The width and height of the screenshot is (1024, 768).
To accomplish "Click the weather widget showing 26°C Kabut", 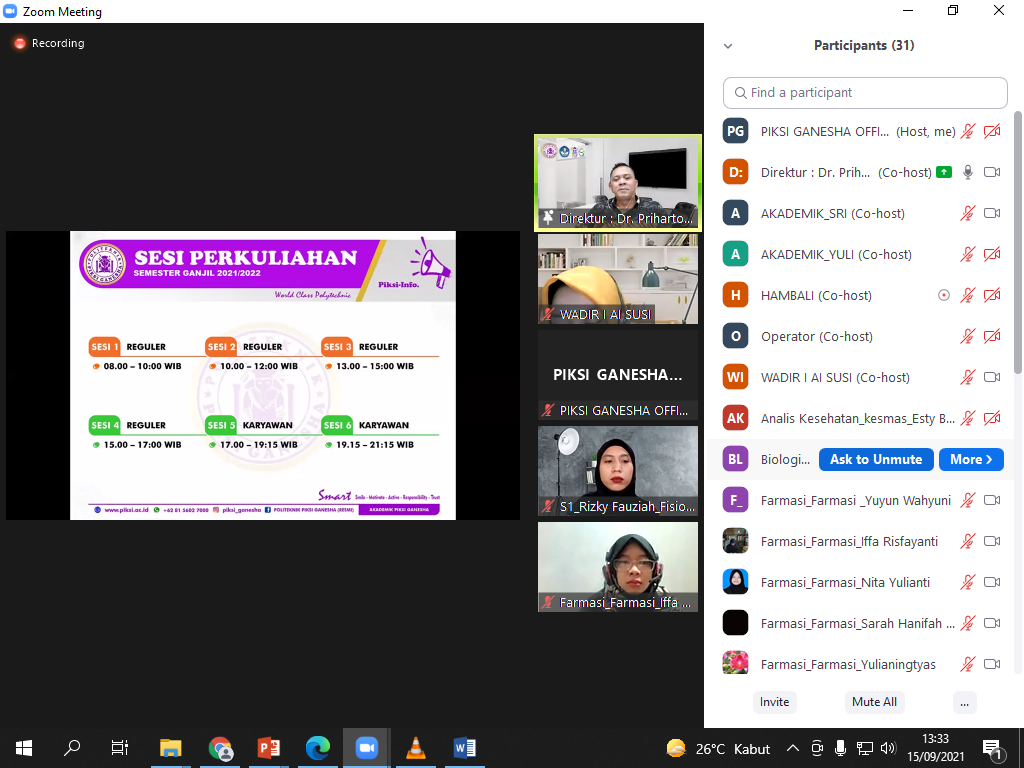I will [x=718, y=748].
